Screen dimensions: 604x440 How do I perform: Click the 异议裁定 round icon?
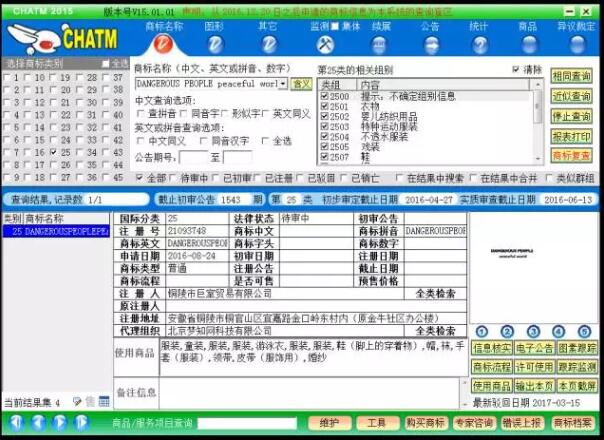click(575, 45)
